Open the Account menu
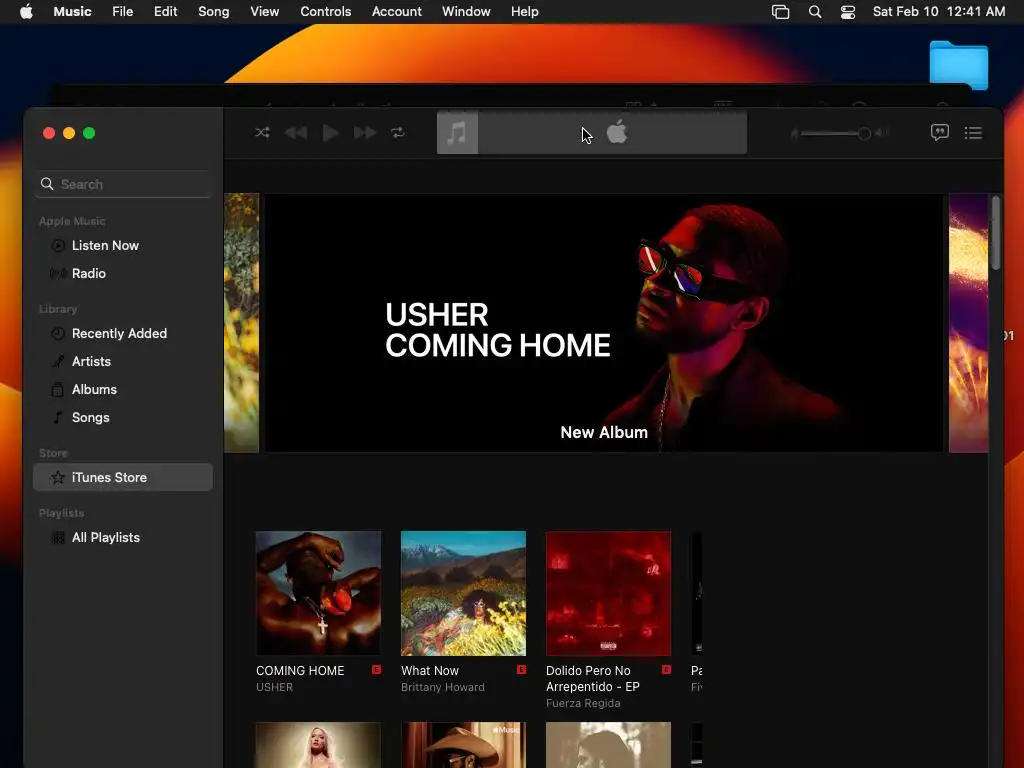1024x768 pixels. point(396,12)
